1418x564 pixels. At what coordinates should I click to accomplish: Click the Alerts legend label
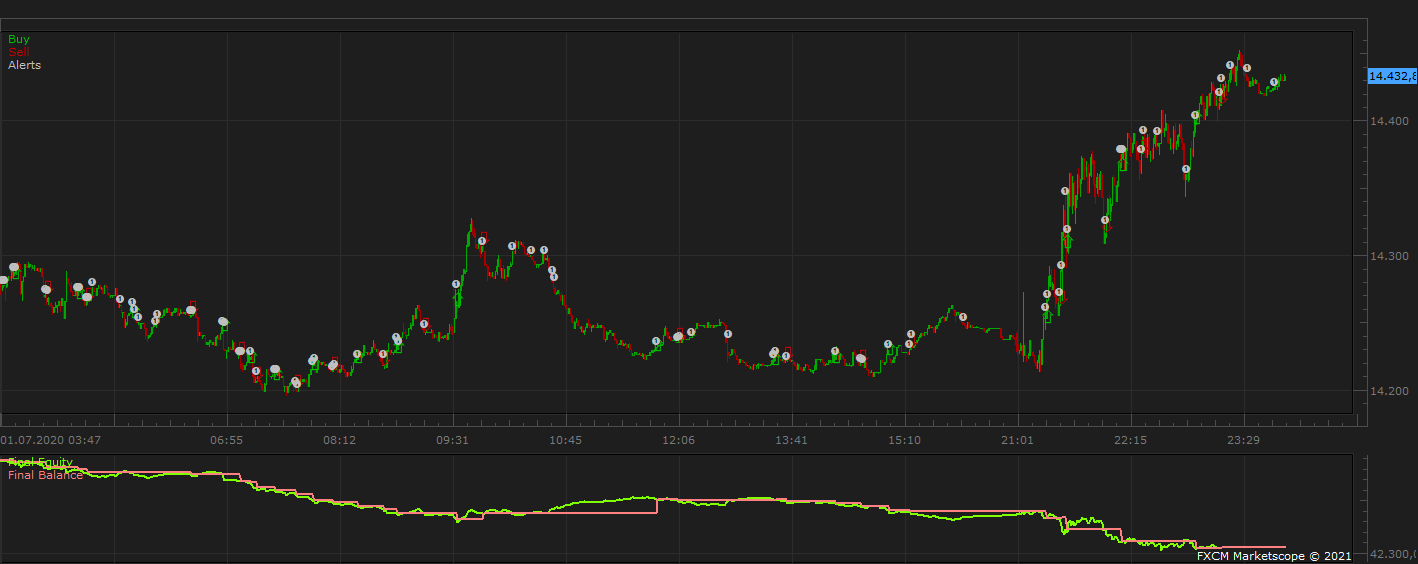(x=25, y=65)
